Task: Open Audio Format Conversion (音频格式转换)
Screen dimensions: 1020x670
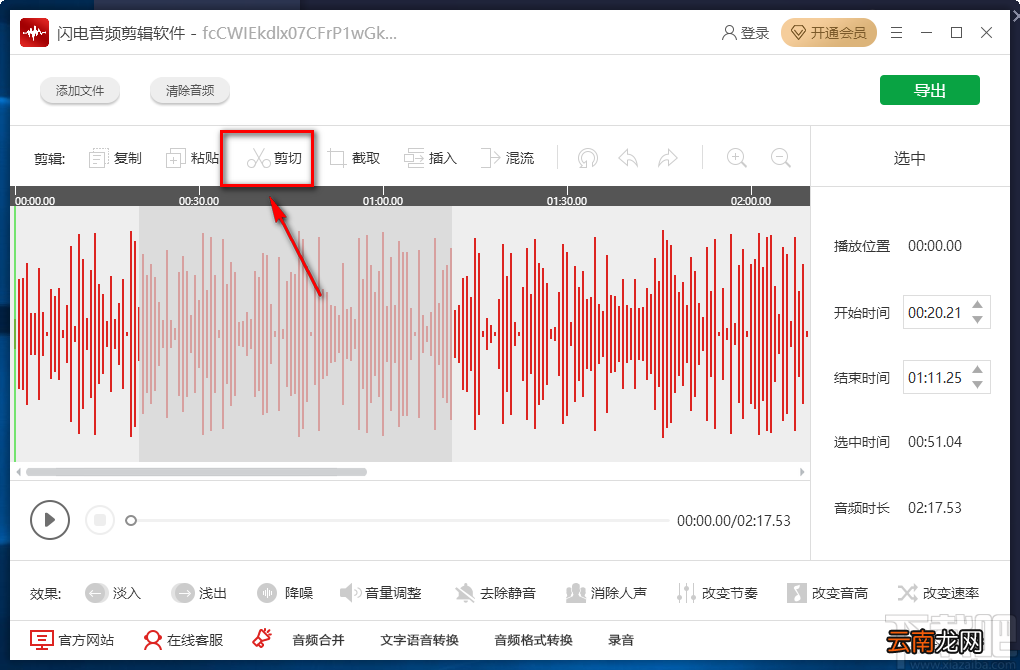Action: (533, 640)
